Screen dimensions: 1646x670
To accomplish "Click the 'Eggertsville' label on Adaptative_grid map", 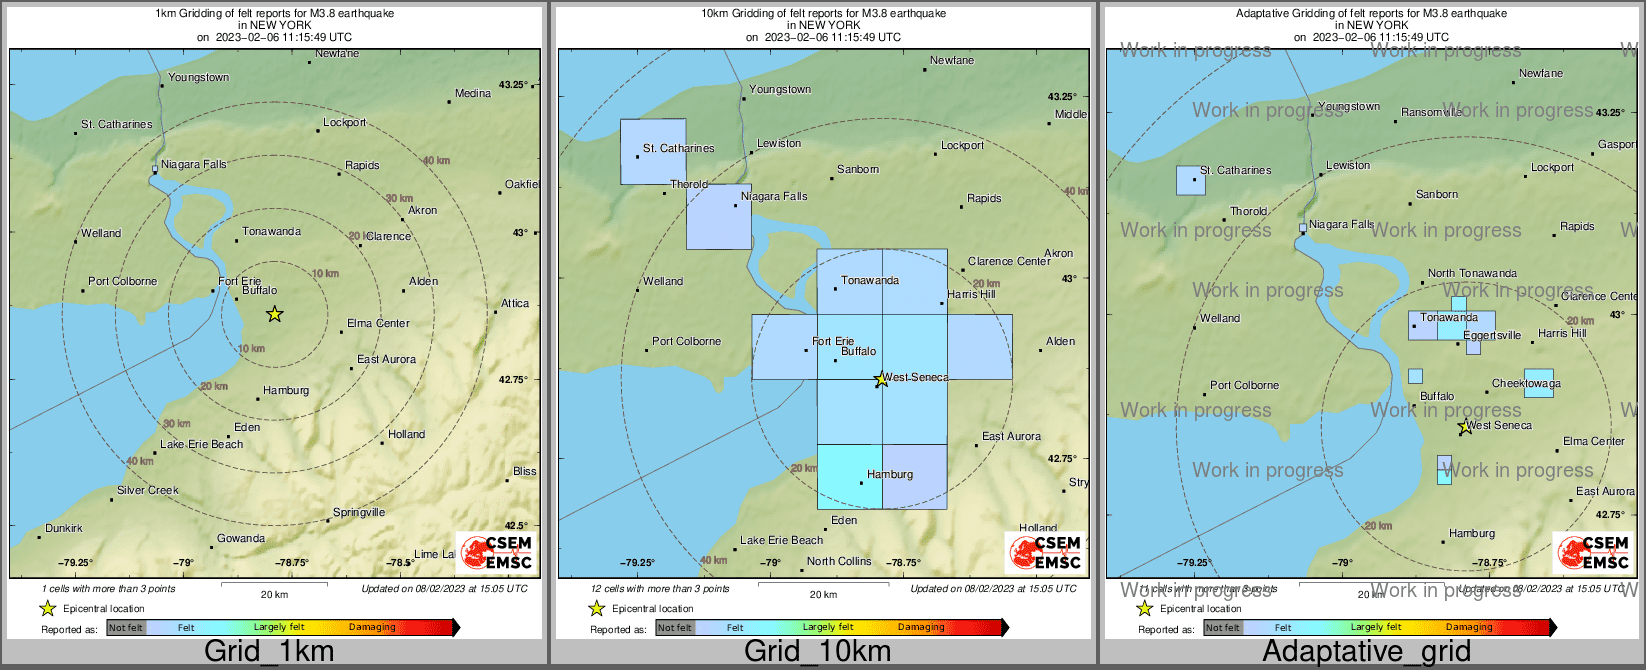I will point(1492,335).
